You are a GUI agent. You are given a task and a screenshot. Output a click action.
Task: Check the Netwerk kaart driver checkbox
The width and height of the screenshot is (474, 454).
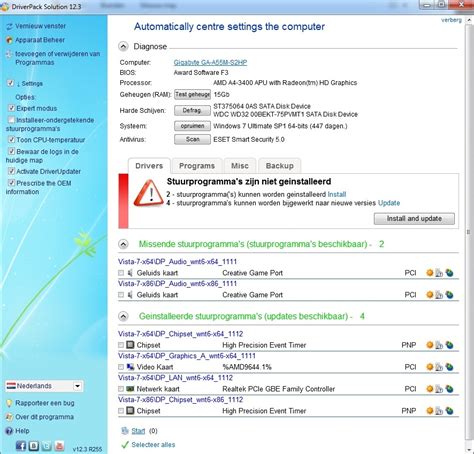pos(121,389)
